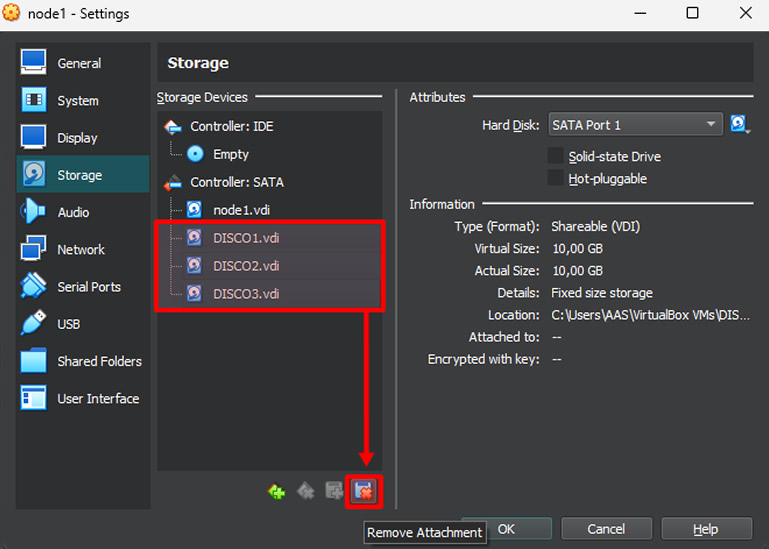Click the Audio speaker icon
Viewport: 769px width, 549px height.
(33, 211)
